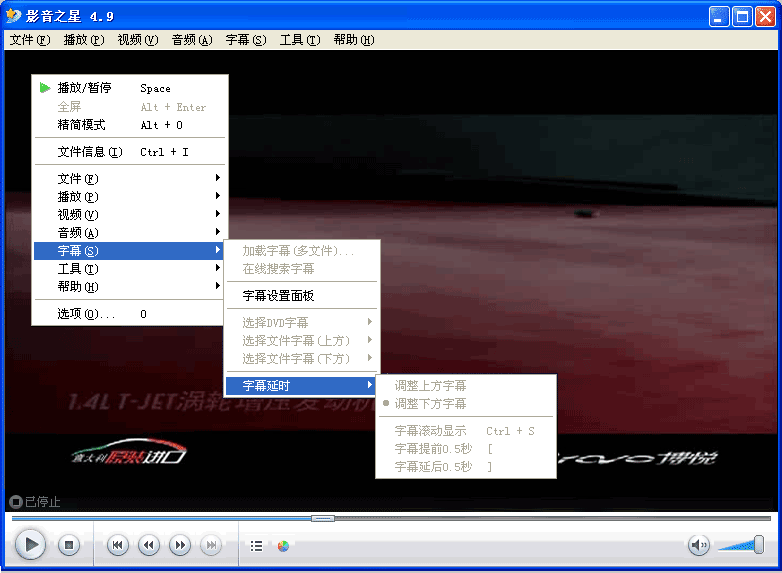
Task: Click the colorful wheel icon beside playlist
Action: (283, 546)
